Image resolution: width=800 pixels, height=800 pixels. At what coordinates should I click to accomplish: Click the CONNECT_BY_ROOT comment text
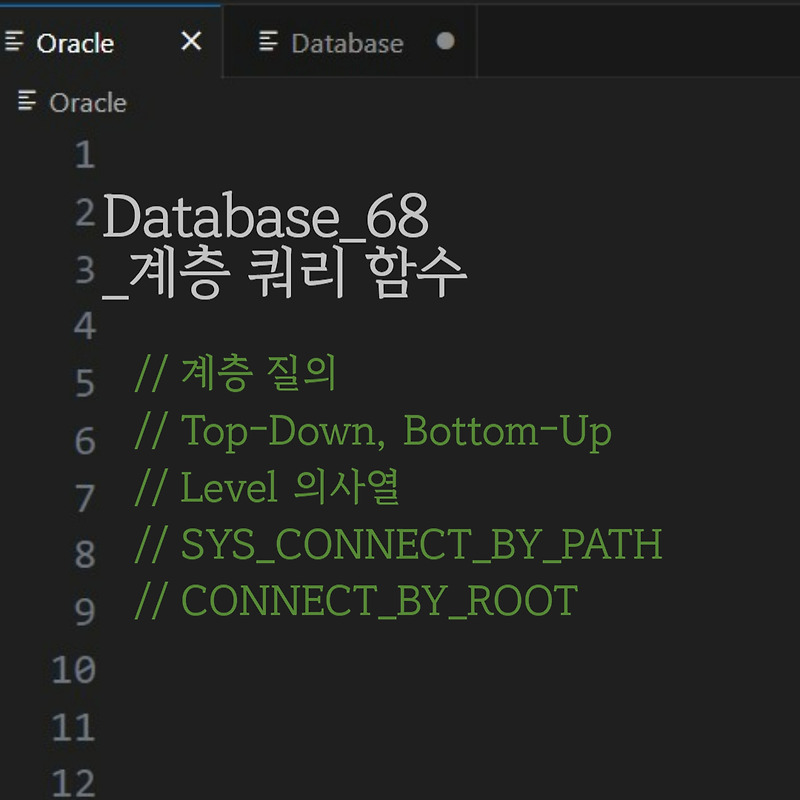[355, 601]
